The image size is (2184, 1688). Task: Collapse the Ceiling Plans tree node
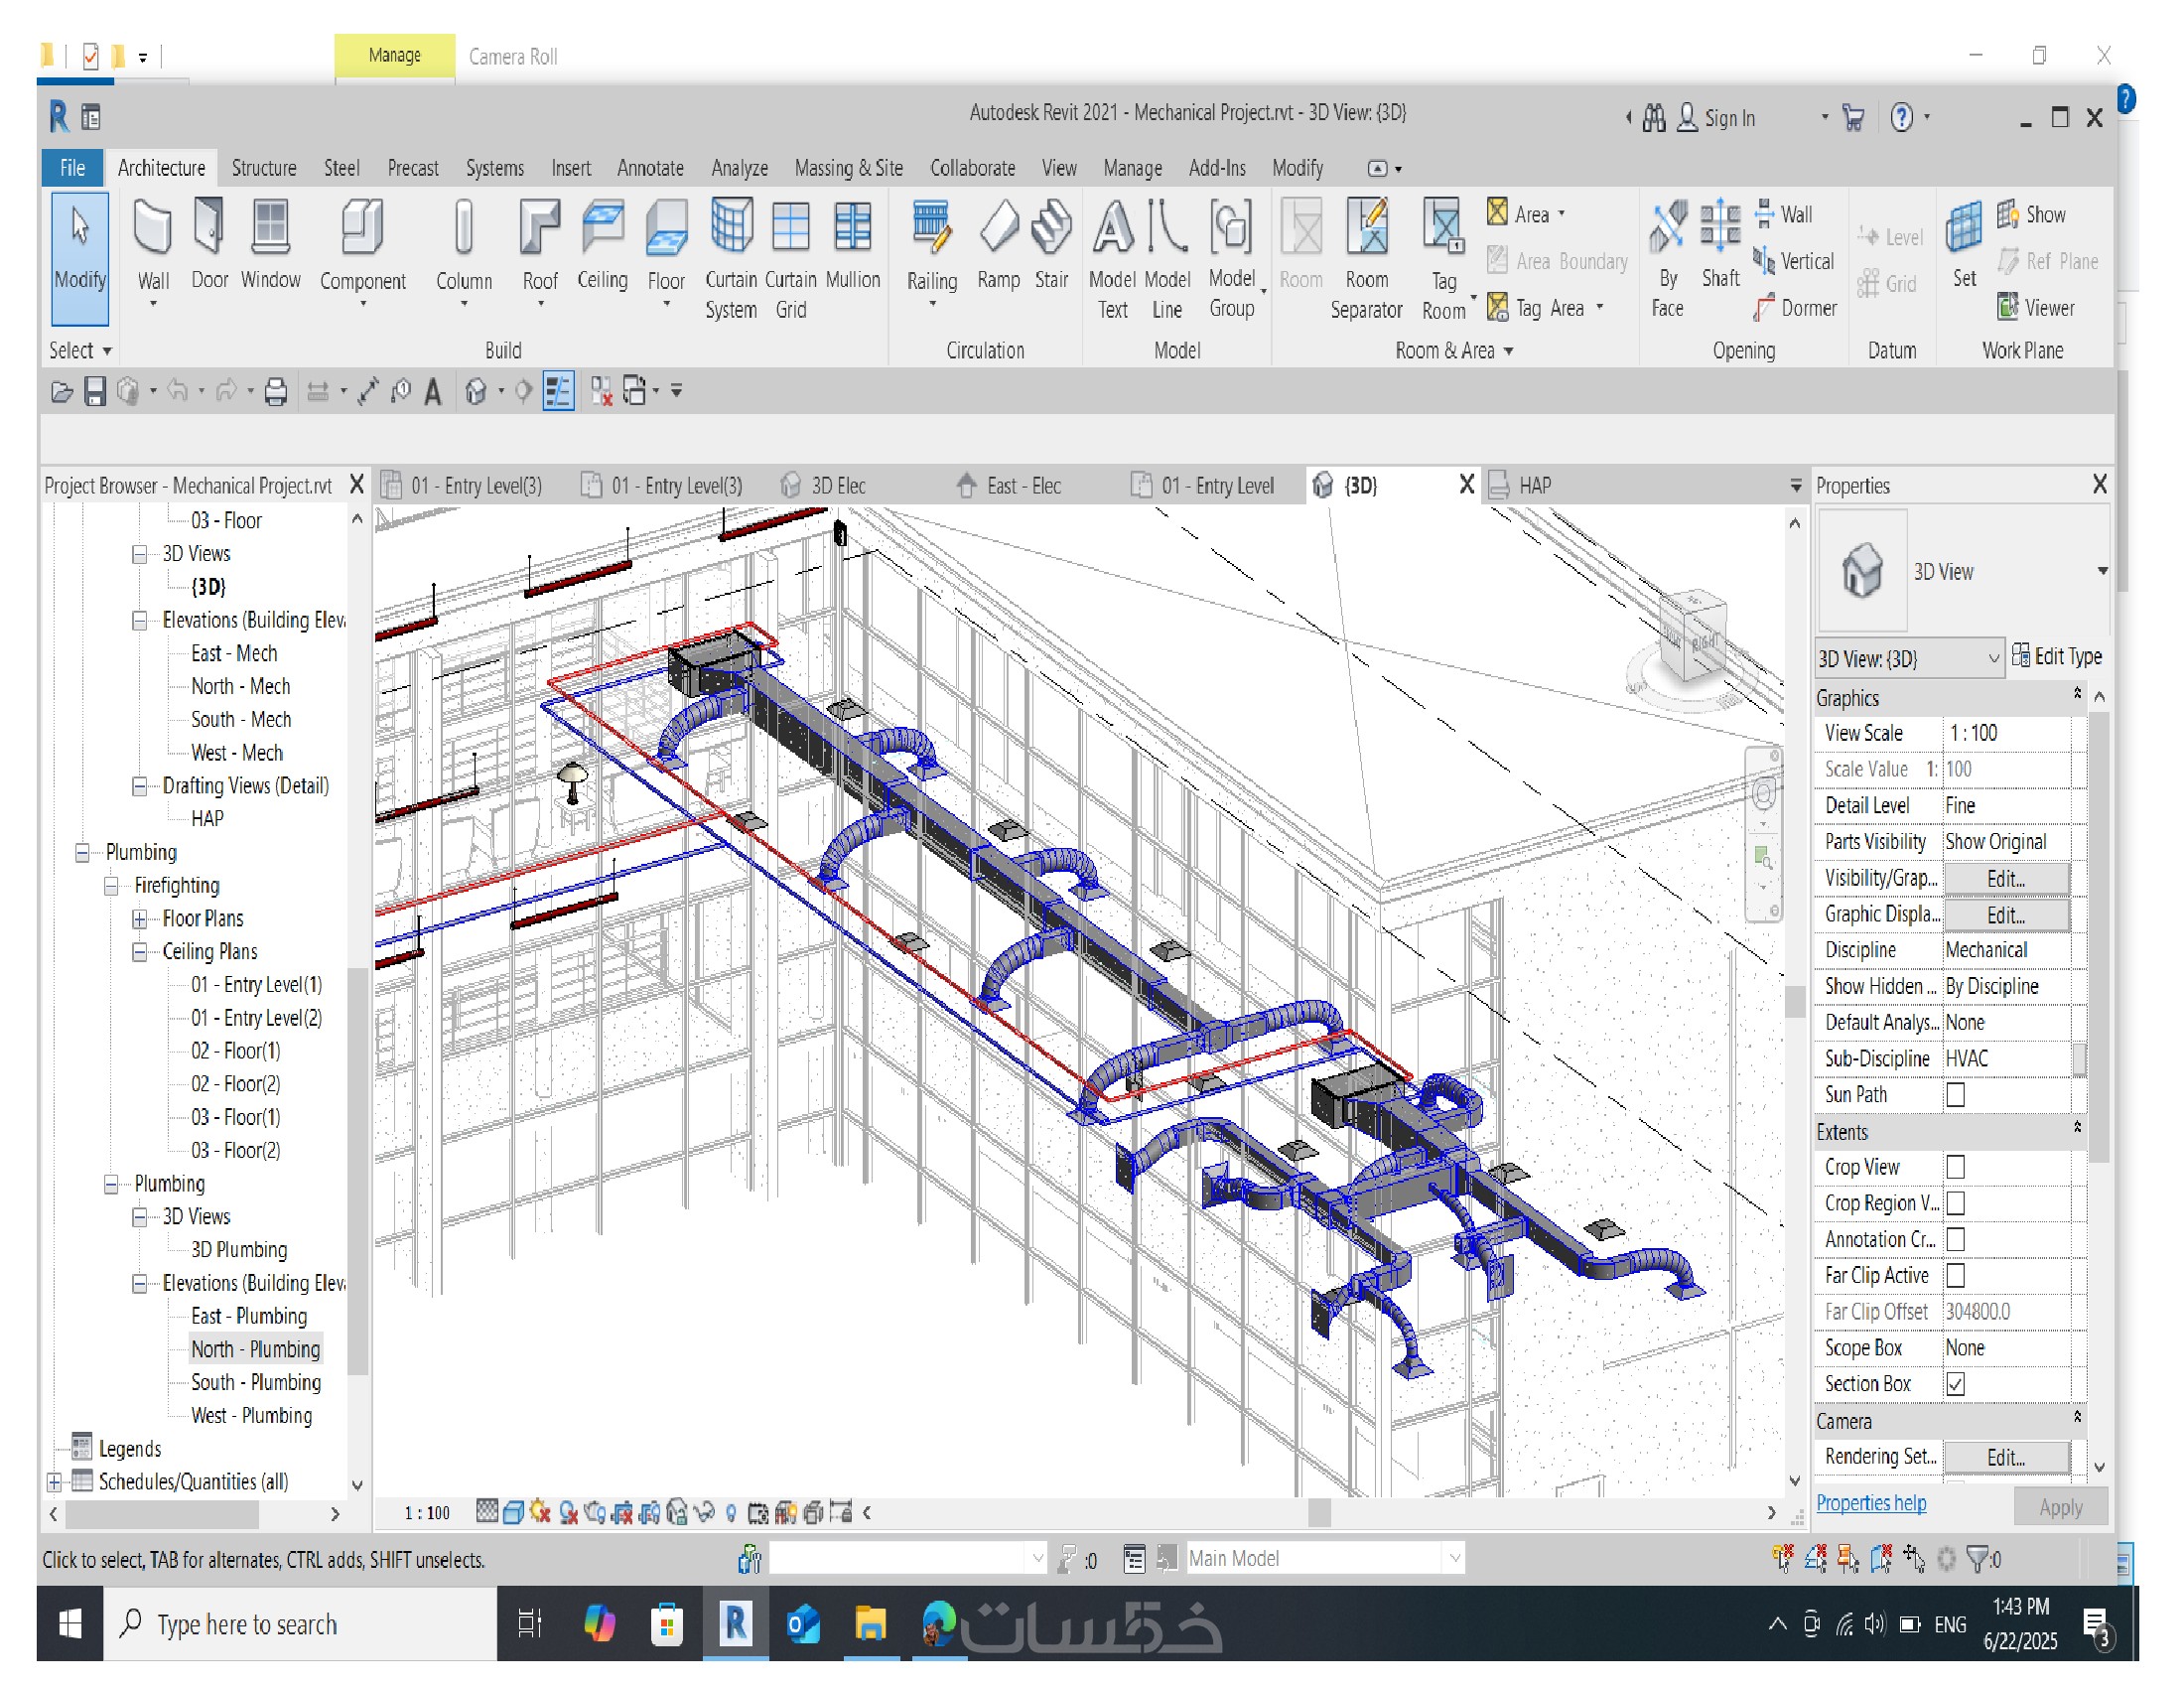pos(140,951)
